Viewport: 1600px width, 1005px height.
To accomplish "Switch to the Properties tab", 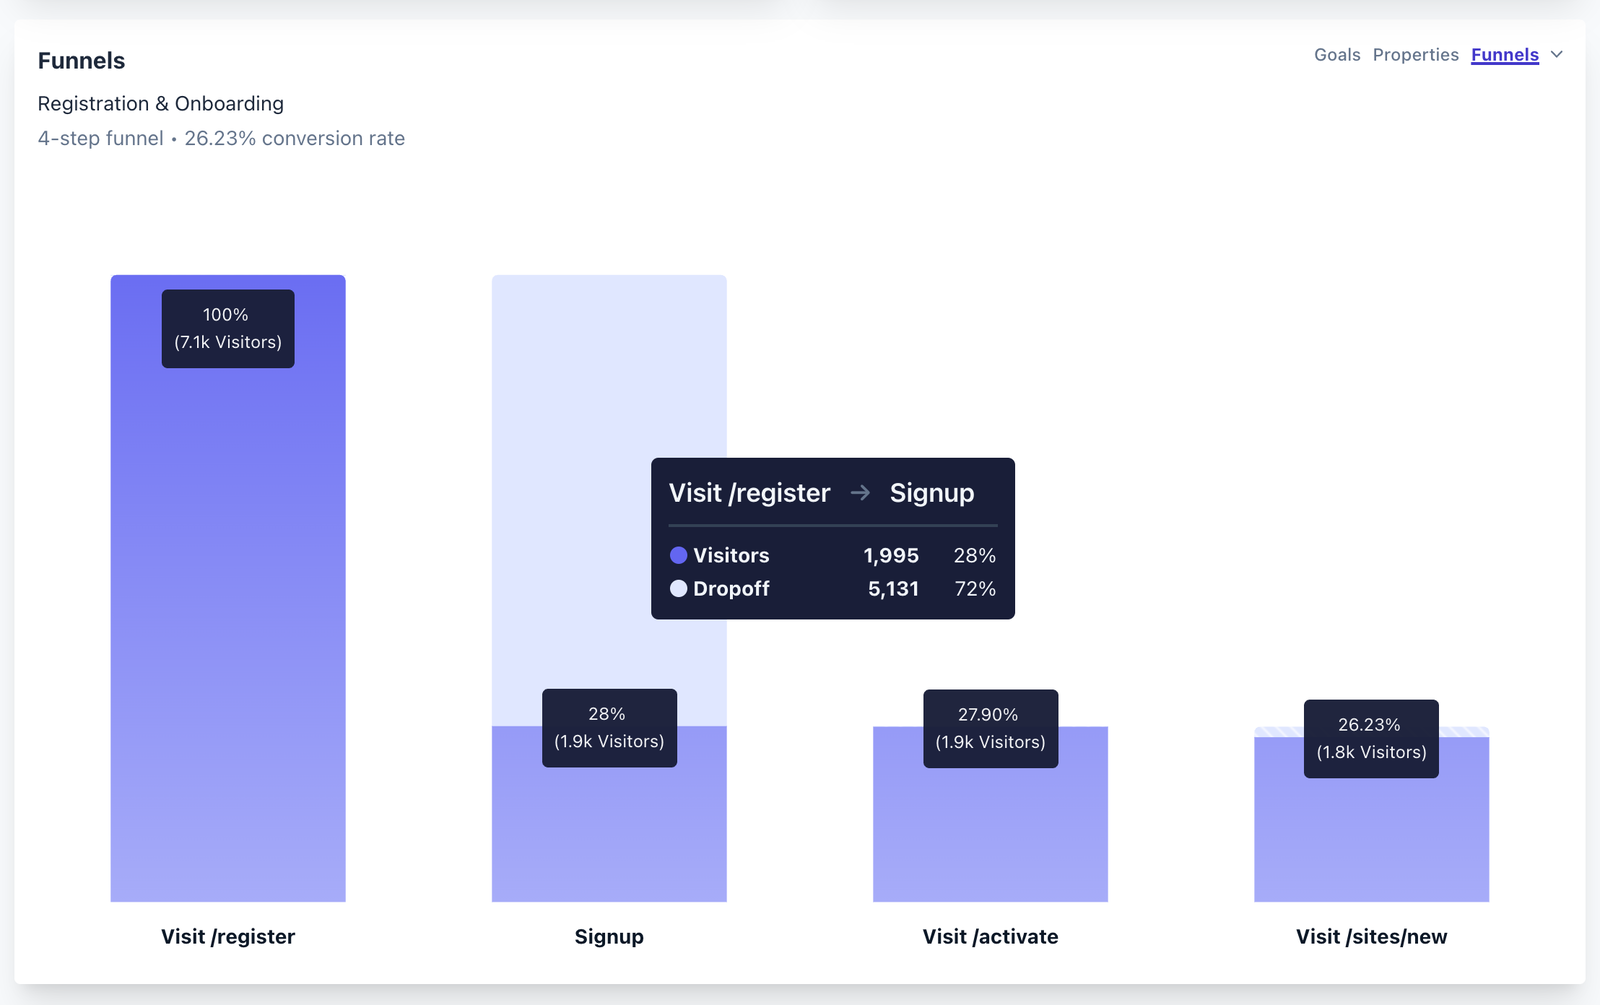I will 1416,55.
